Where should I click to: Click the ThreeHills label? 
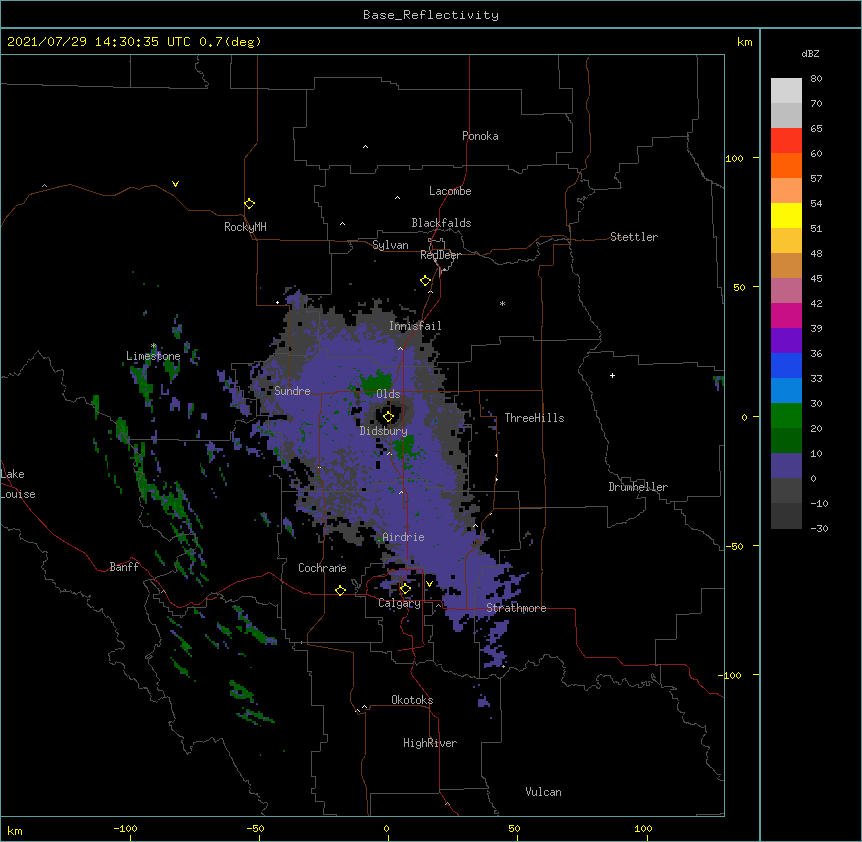coord(534,418)
